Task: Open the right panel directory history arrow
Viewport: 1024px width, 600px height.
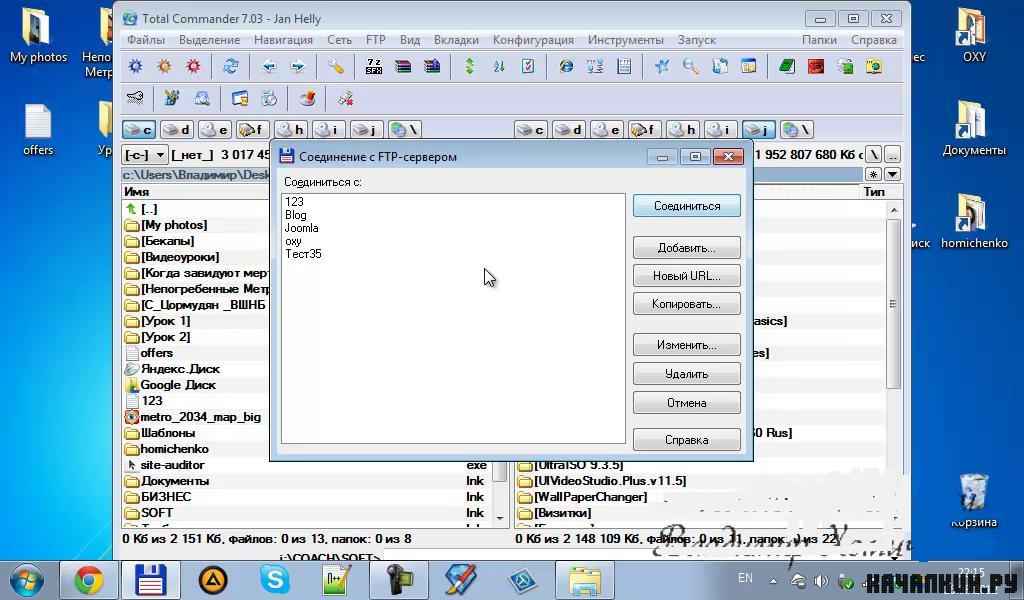Action: 892,174
